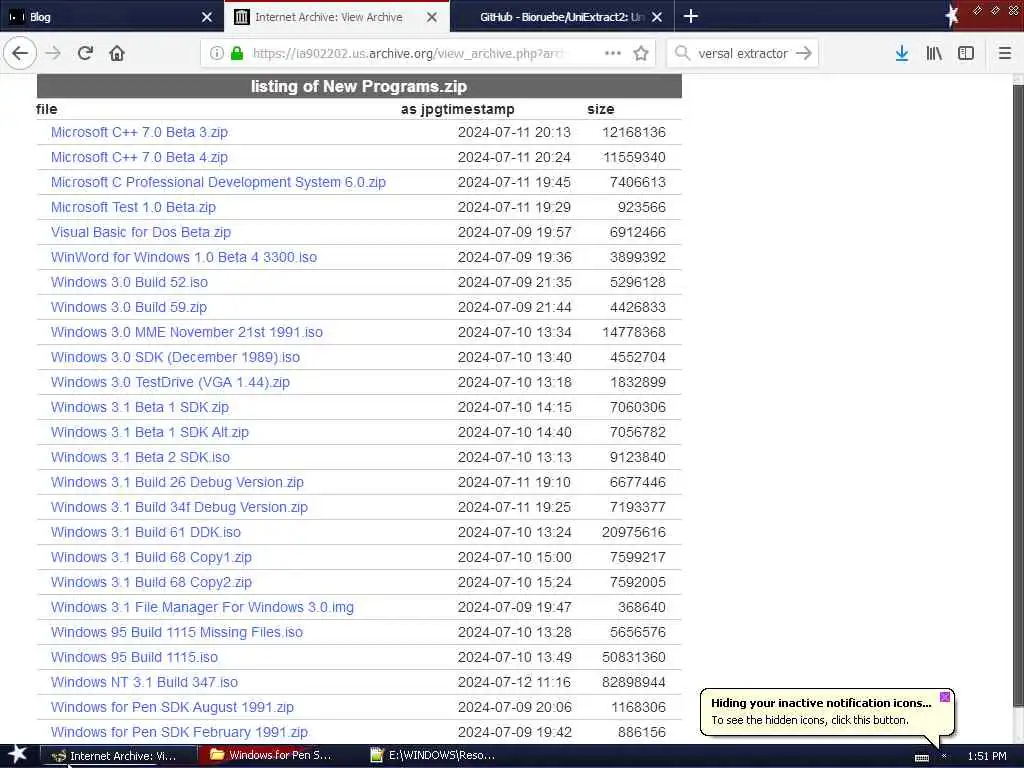Switch to the Blog tab
Viewport: 1024px width, 768px height.
[111, 17]
